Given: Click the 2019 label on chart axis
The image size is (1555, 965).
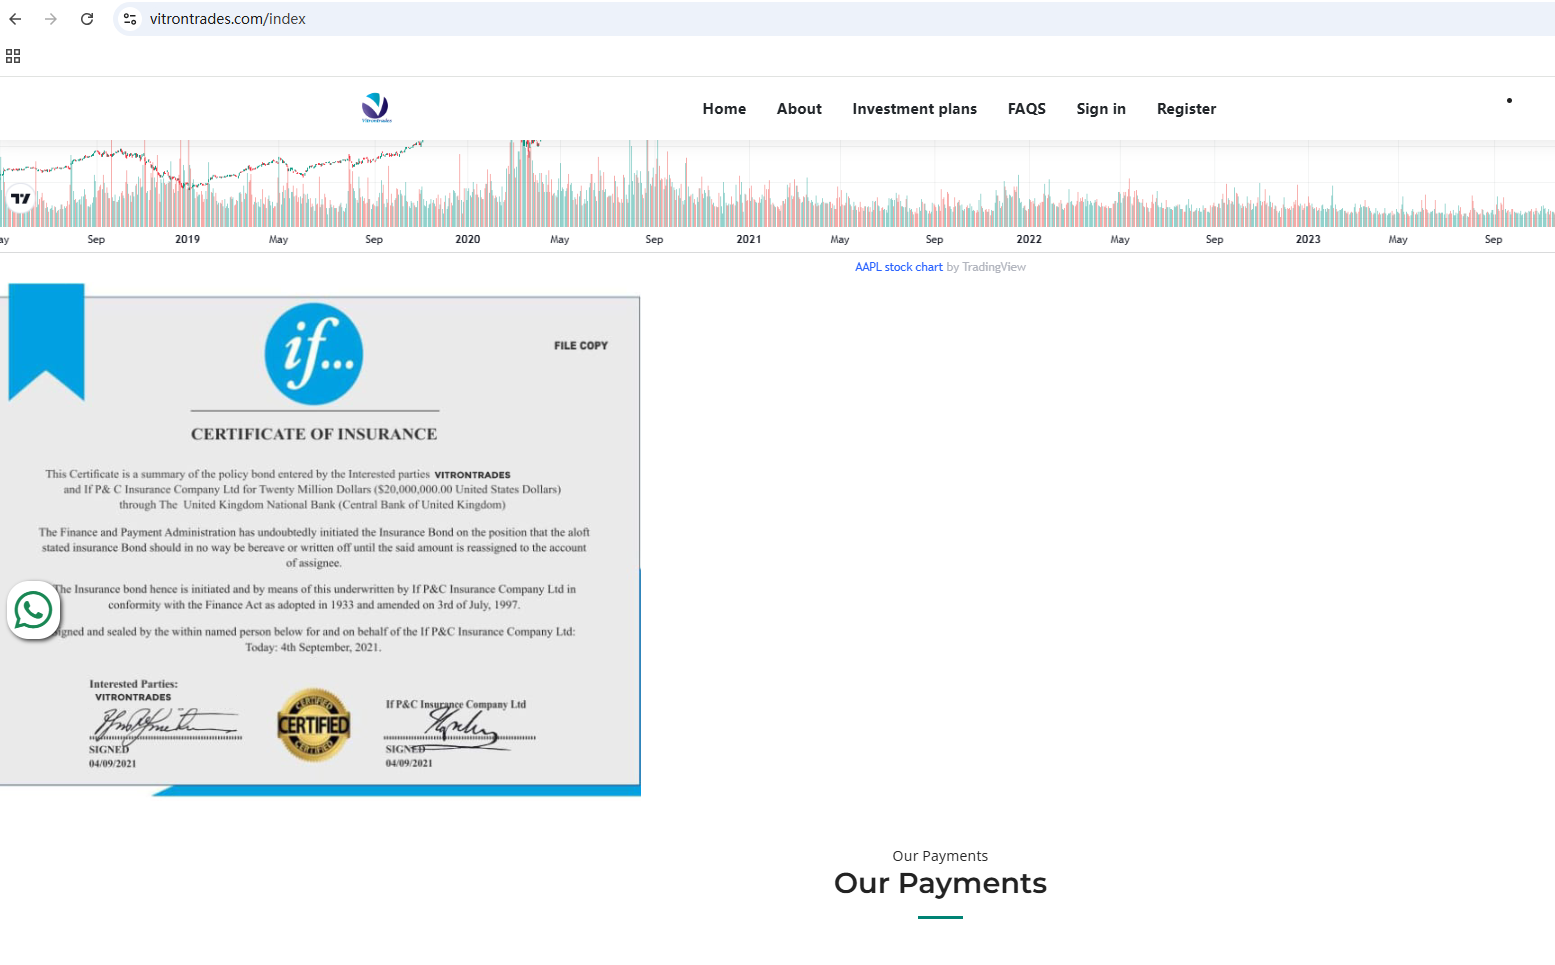Looking at the screenshot, I should pyautogui.click(x=187, y=240).
